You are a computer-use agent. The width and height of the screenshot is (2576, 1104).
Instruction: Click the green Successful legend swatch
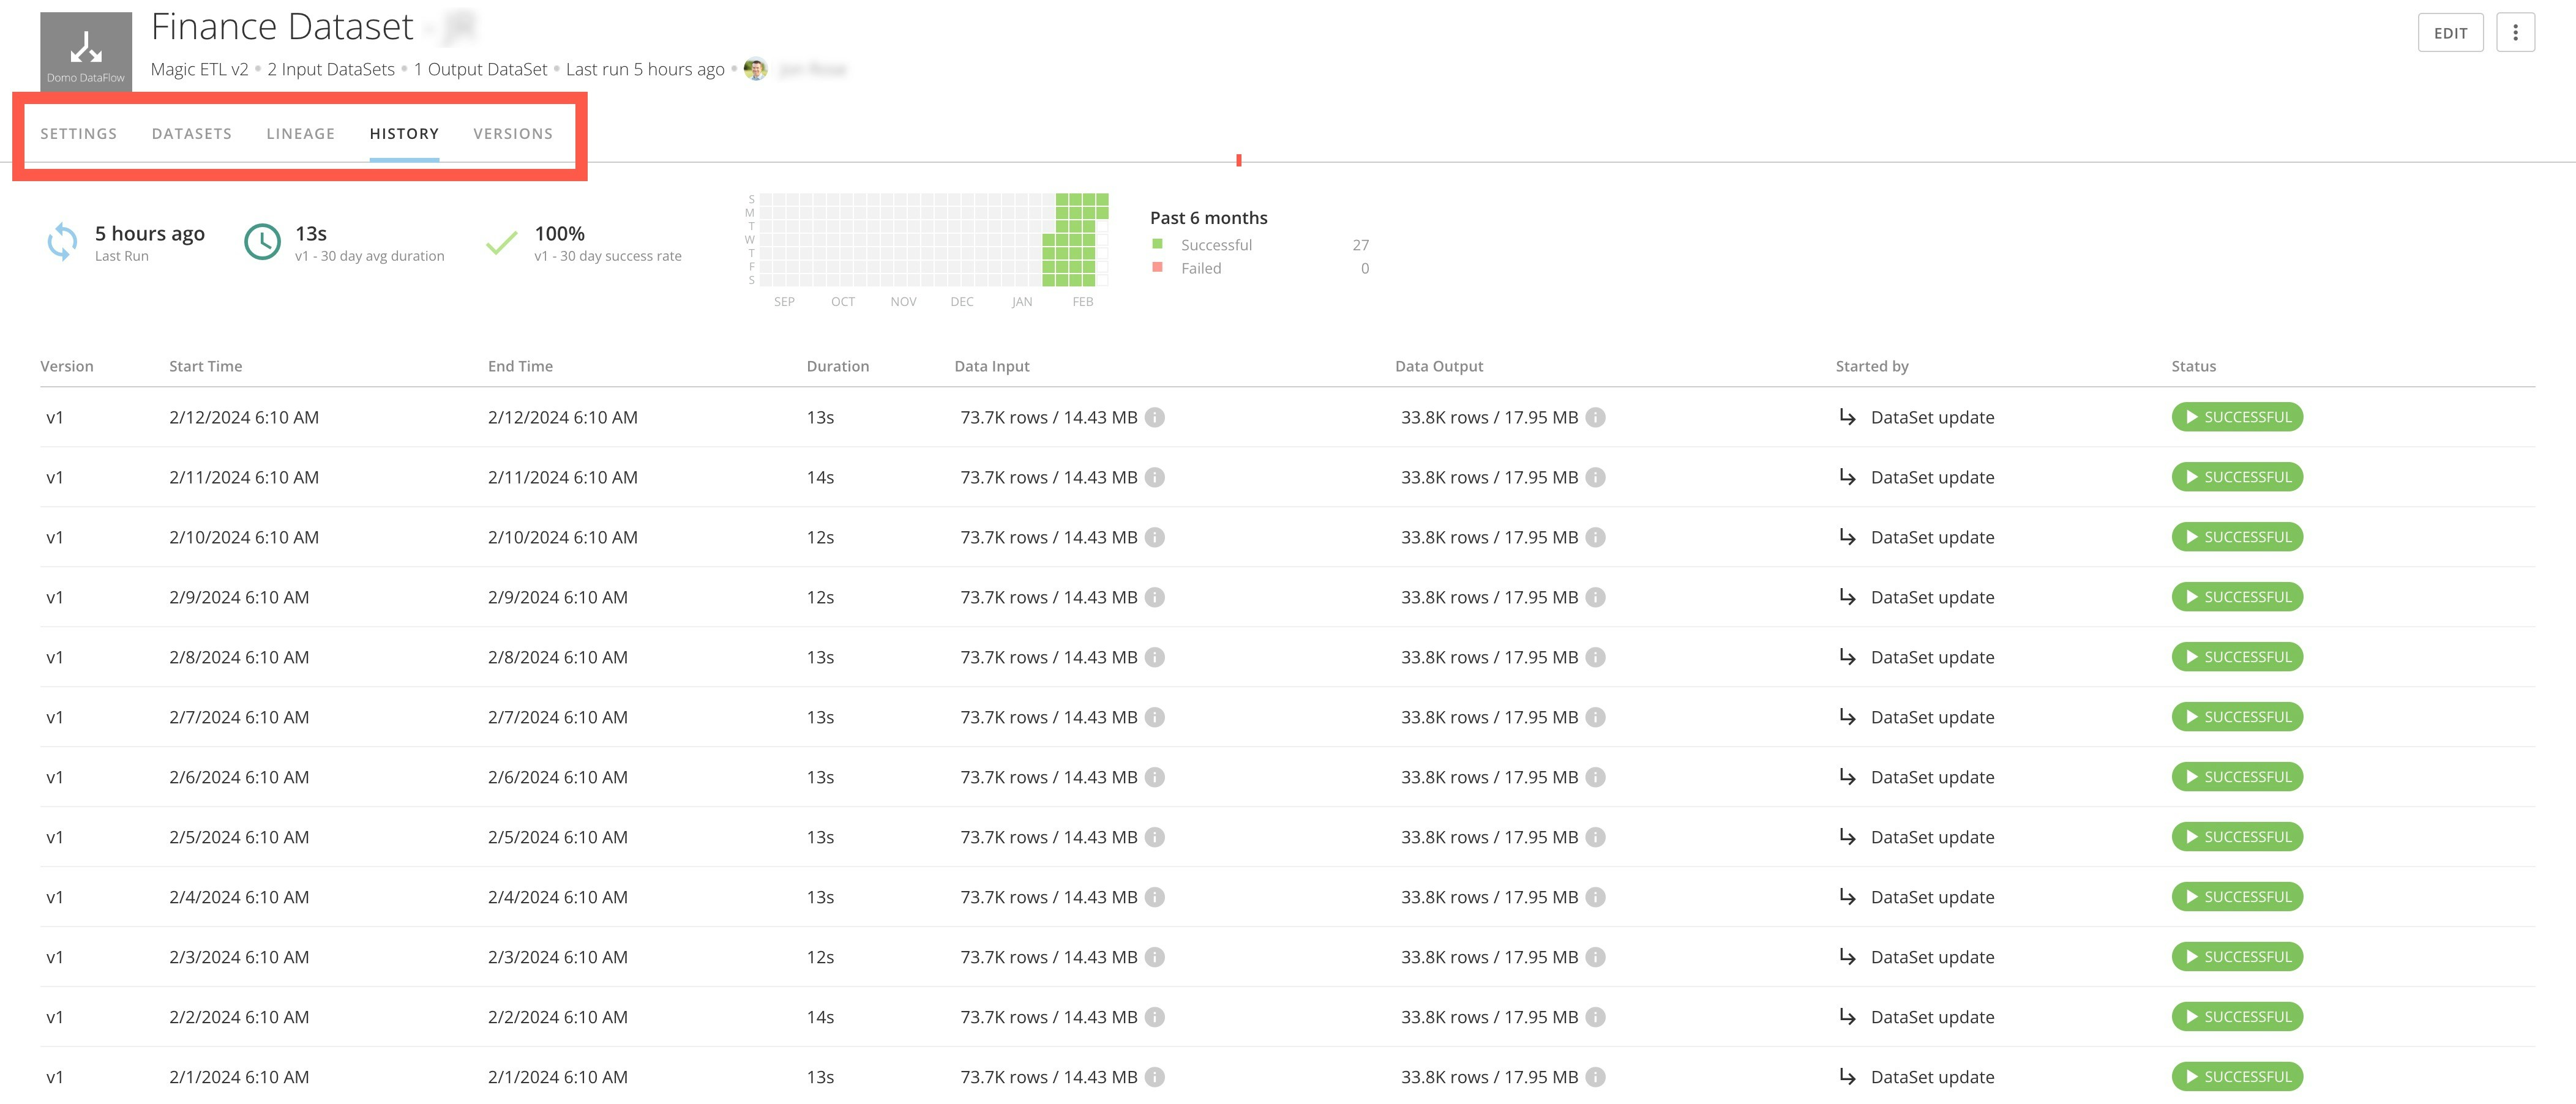click(x=1158, y=244)
